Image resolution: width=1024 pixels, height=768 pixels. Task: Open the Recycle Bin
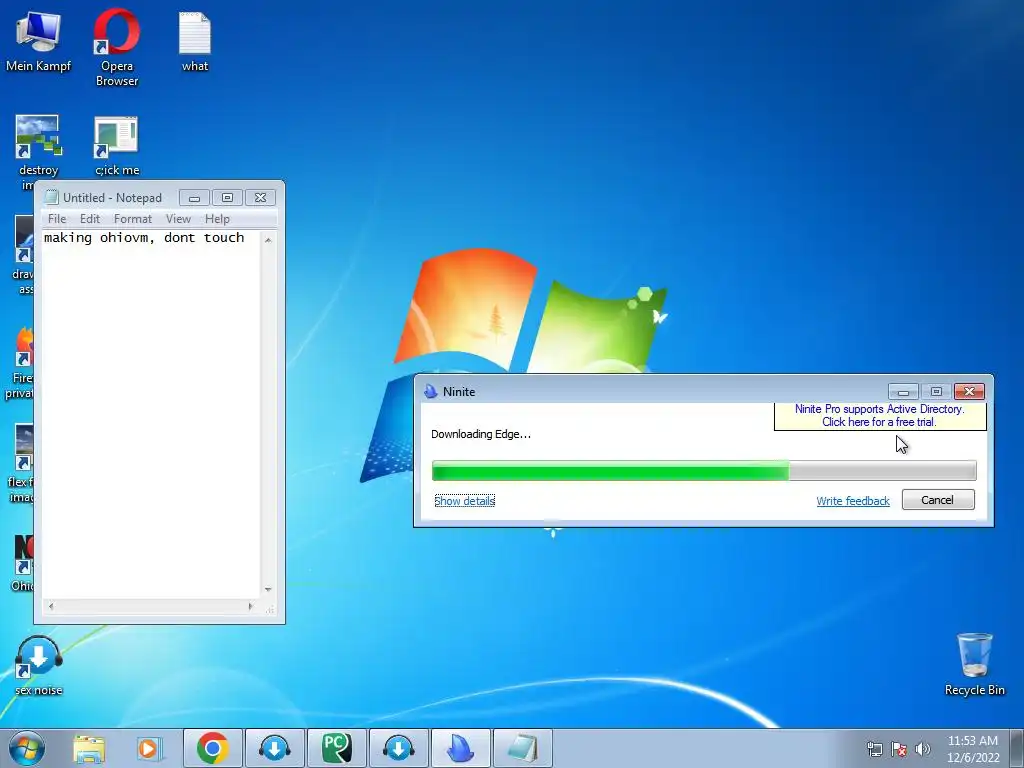[974, 663]
